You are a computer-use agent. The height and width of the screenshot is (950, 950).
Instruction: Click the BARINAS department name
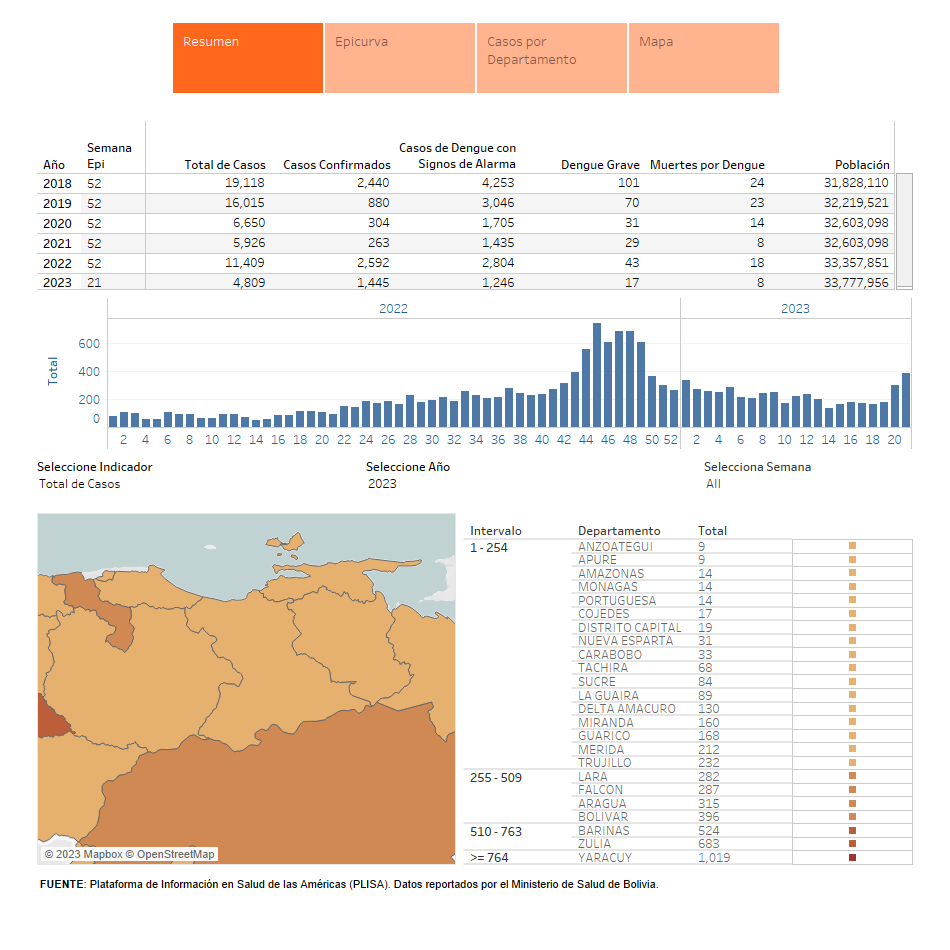click(x=602, y=831)
